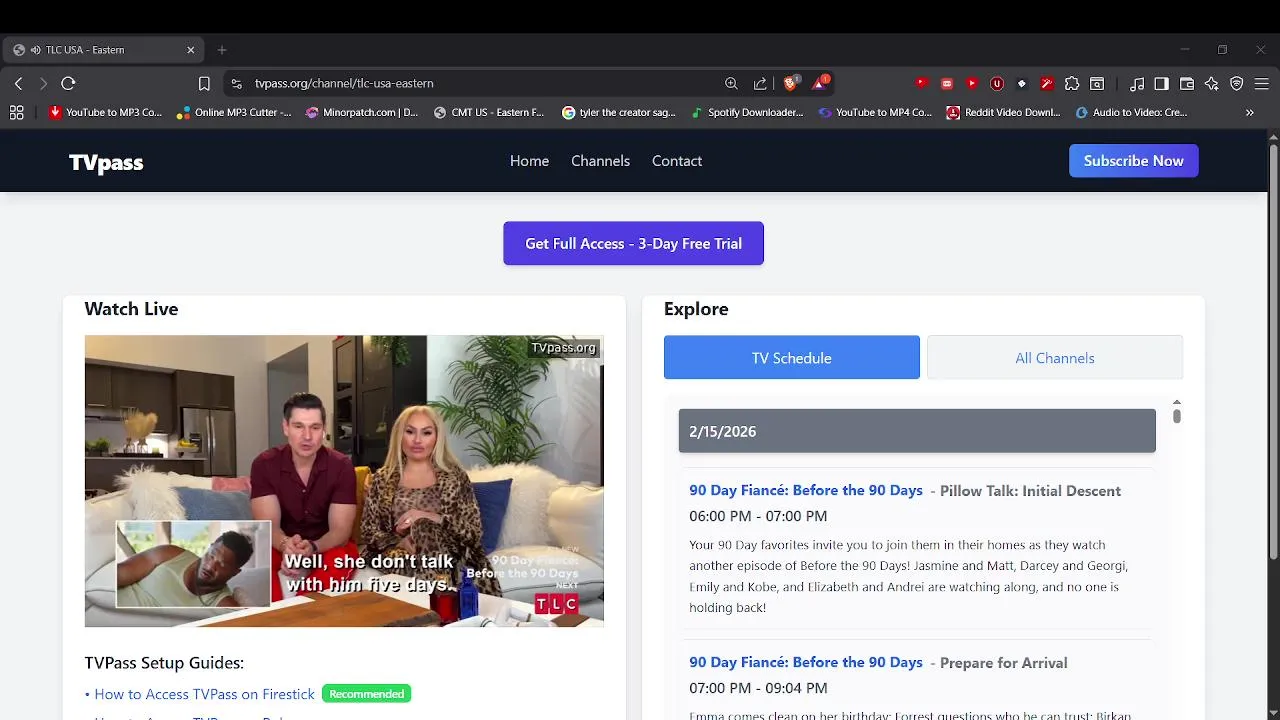Toggle the browser sidebar panel icon
The image size is (1280, 720).
1162,84
